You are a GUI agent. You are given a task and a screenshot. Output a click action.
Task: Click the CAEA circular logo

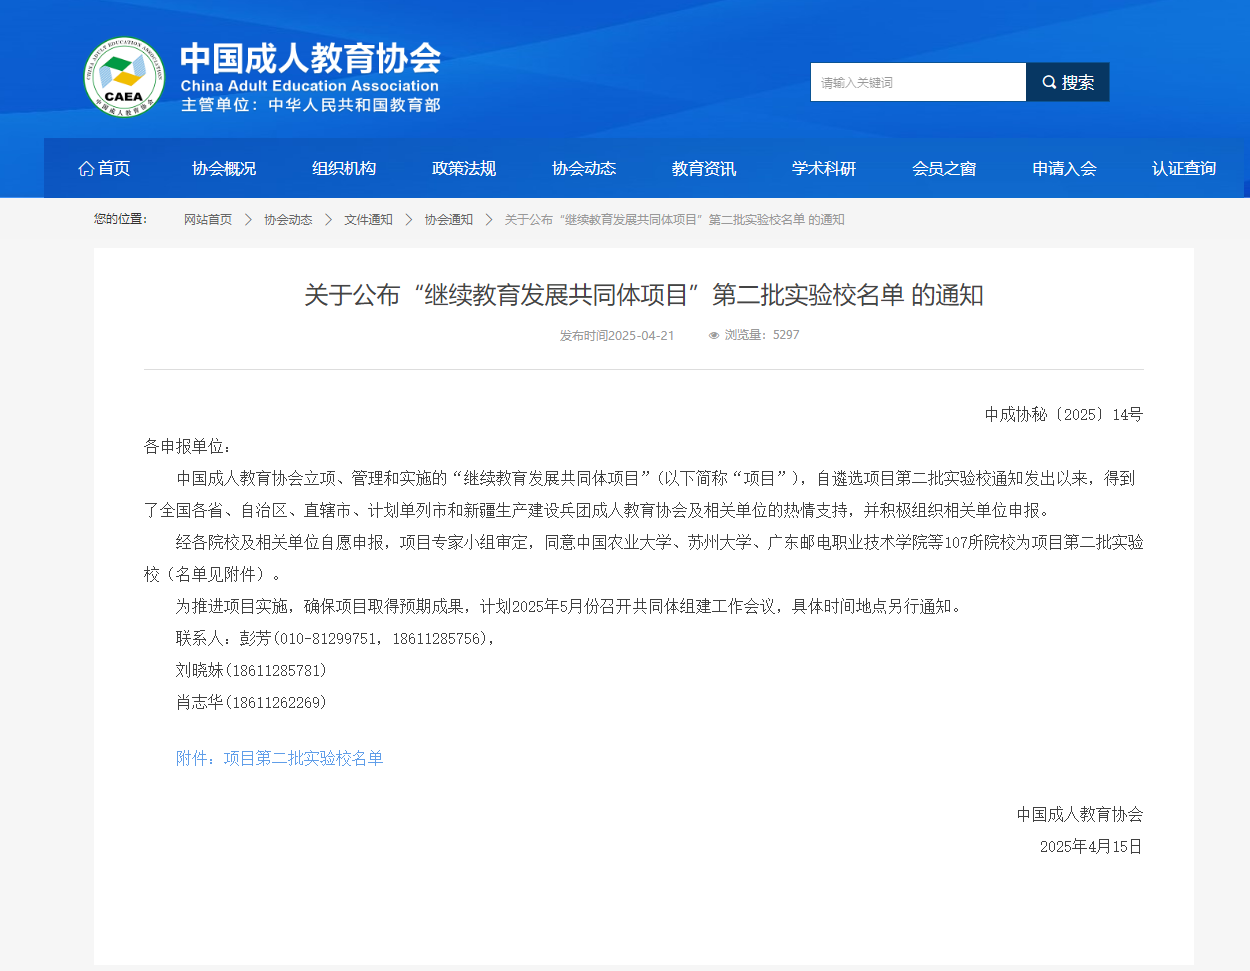pyautogui.click(x=124, y=78)
